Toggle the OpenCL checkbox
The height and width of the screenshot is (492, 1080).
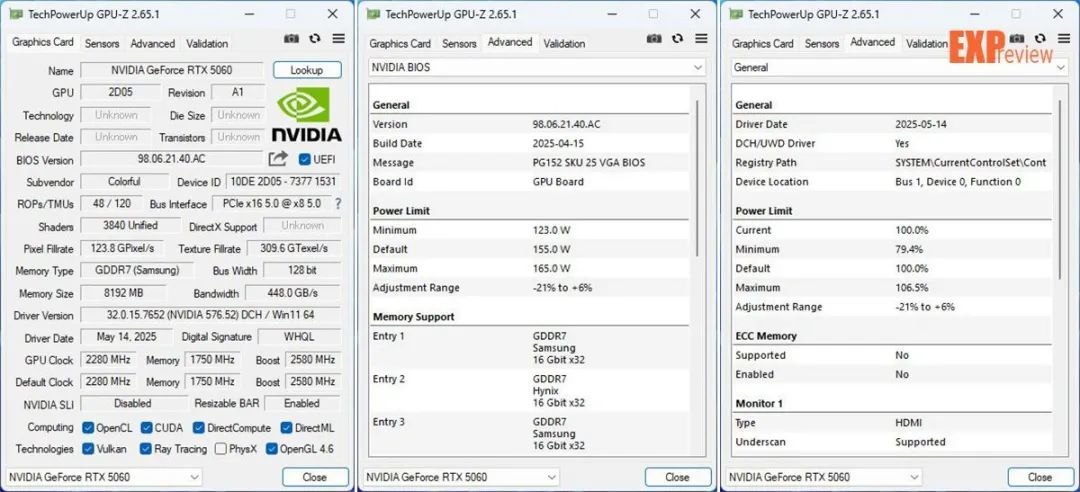coord(87,428)
